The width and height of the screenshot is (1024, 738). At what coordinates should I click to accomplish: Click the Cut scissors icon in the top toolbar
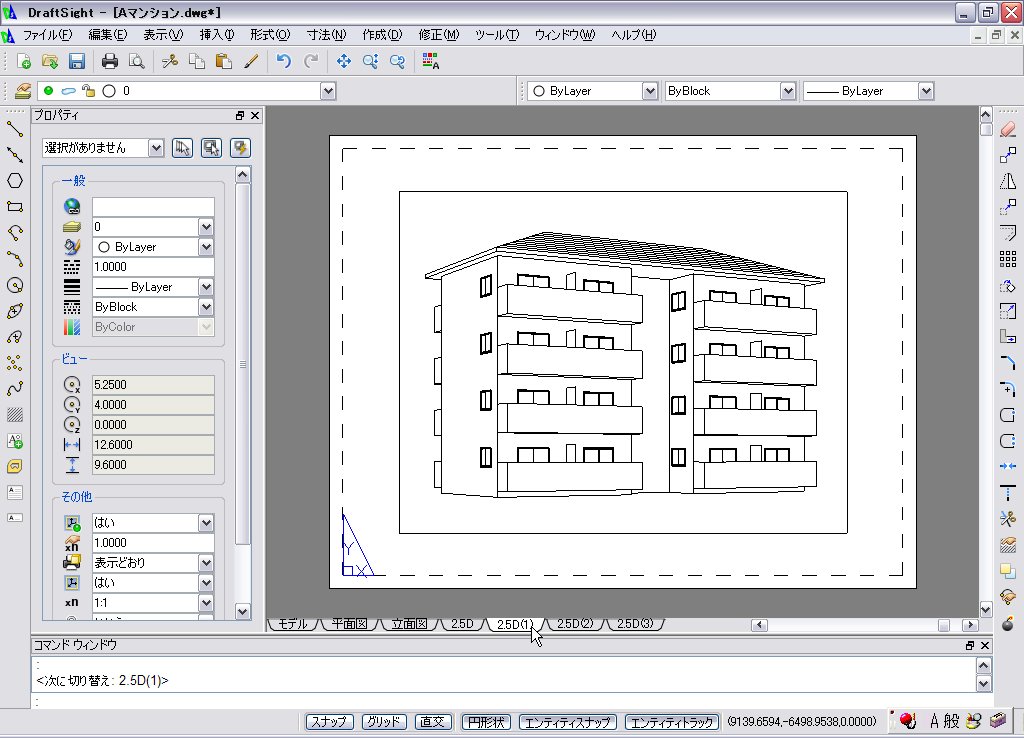pos(170,61)
